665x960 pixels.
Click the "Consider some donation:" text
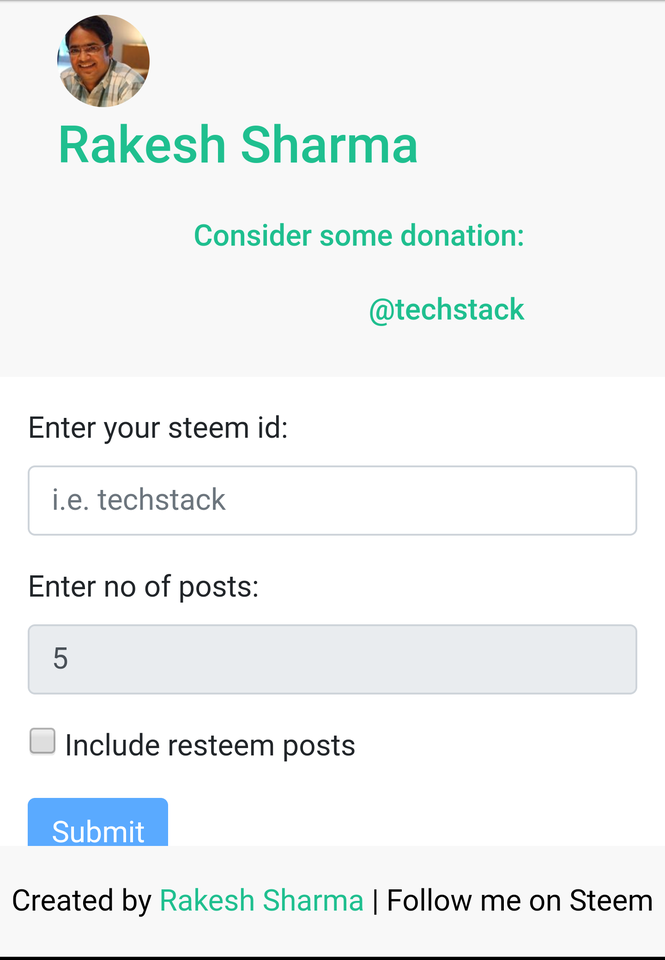[x=358, y=236]
